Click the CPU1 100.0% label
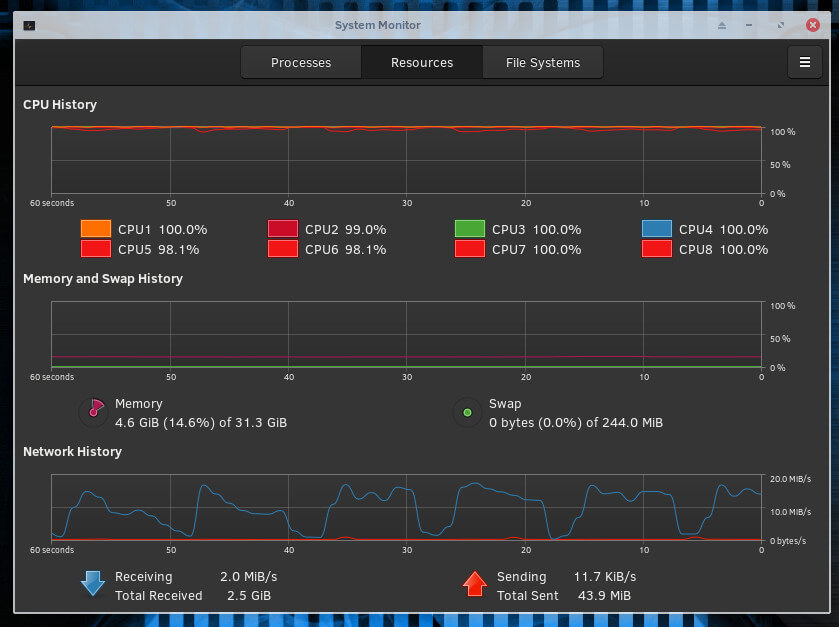This screenshot has width=839, height=627. point(163,230)
